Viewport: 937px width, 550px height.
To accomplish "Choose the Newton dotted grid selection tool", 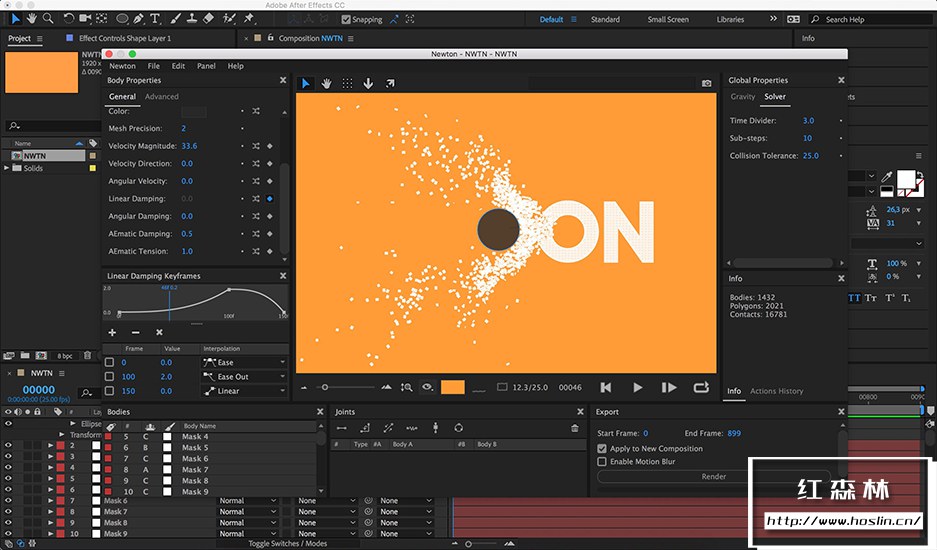I will tap(347, 83).
